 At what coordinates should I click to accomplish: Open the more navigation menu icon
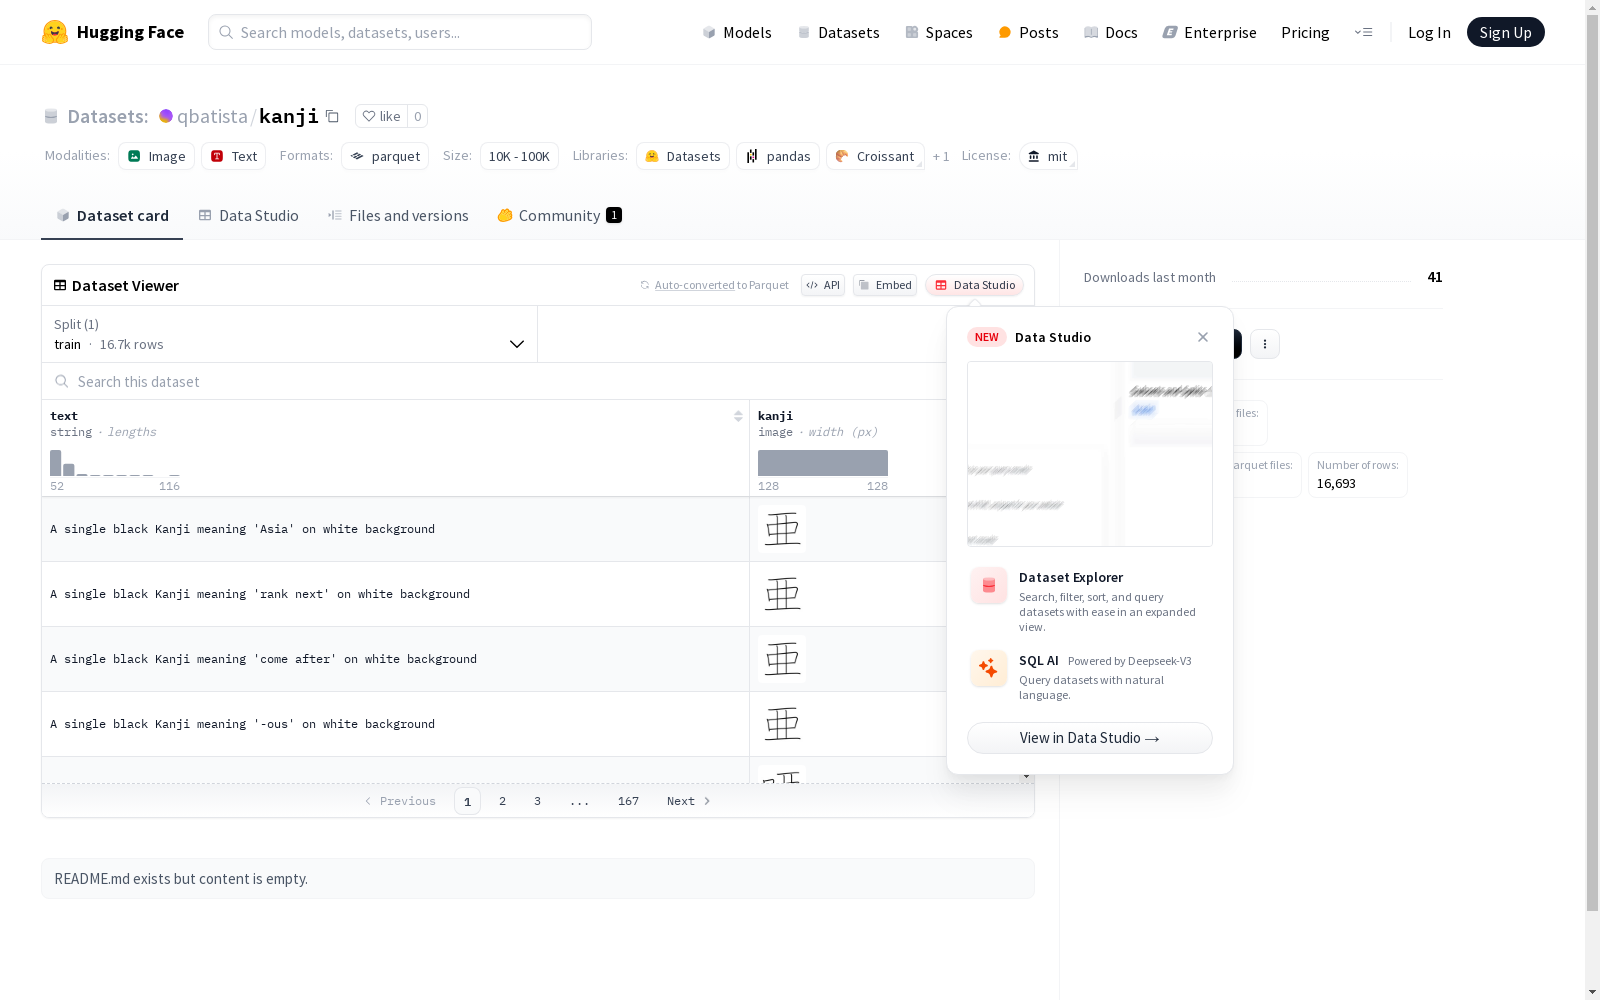pyautogui.click(x=1363, y=32)
